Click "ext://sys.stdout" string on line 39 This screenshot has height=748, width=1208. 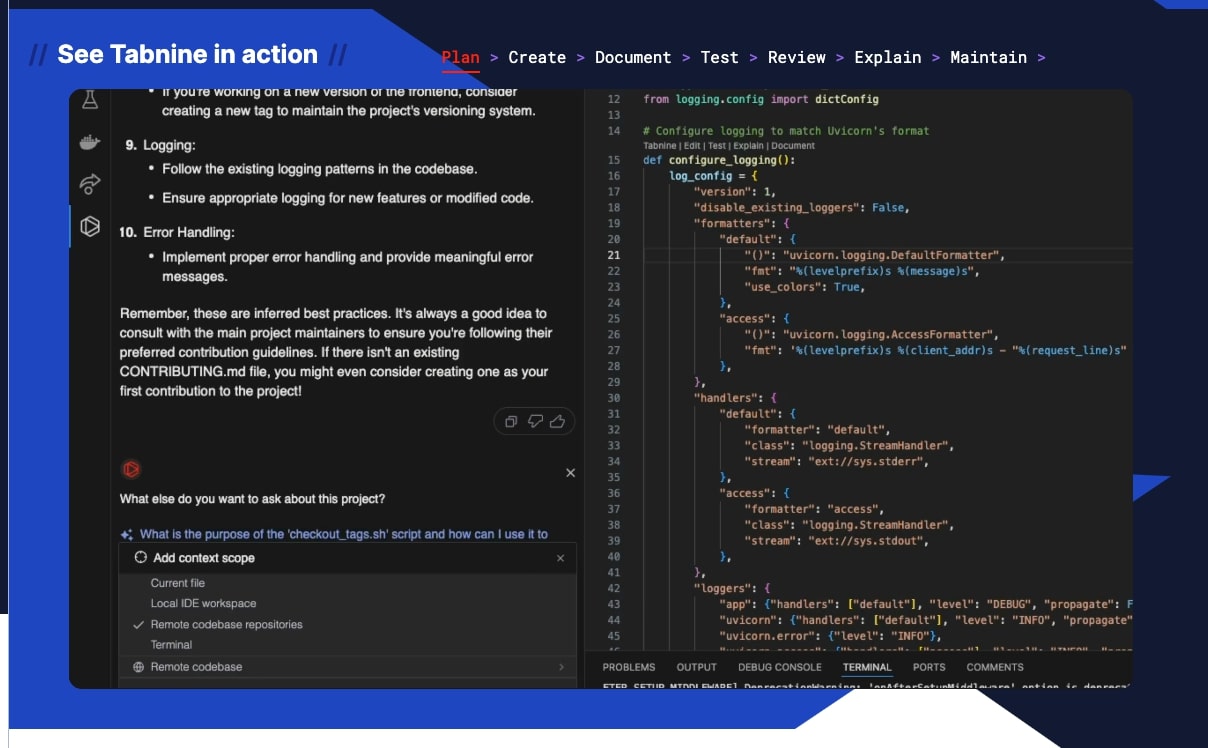(864, 541)
